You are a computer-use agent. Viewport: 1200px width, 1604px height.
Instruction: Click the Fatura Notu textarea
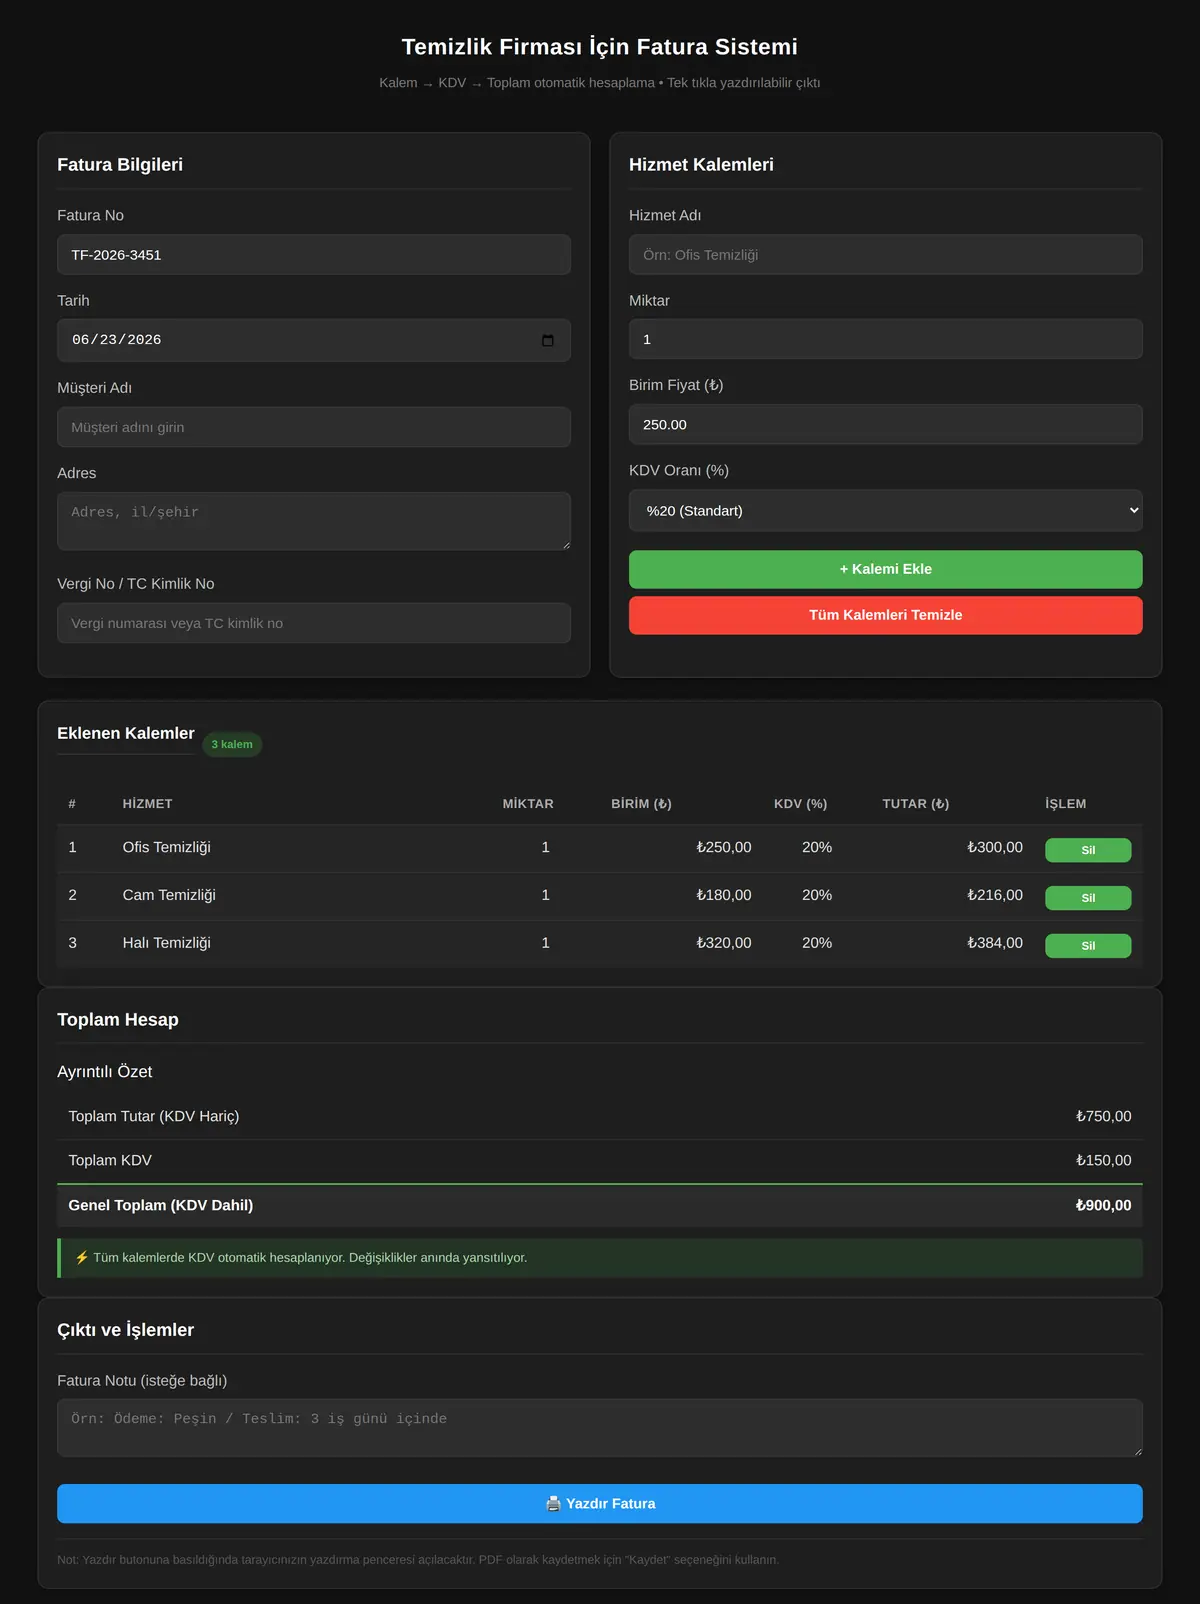[x=600, y=1427]
